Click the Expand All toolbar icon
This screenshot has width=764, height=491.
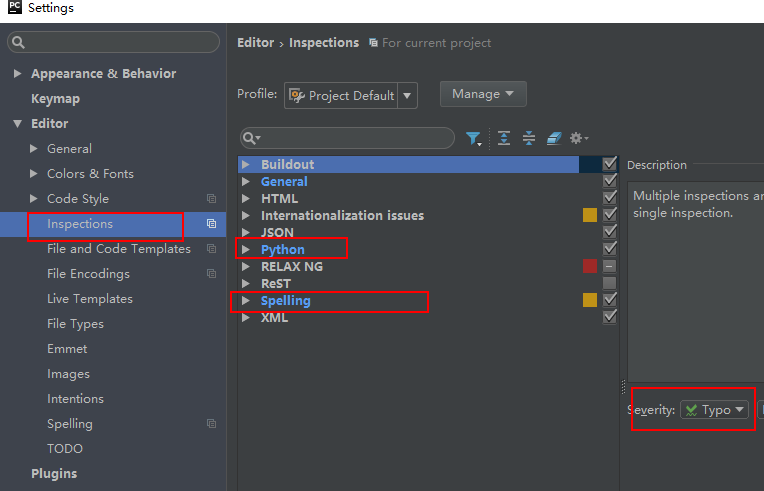click(x=504, y=138)
